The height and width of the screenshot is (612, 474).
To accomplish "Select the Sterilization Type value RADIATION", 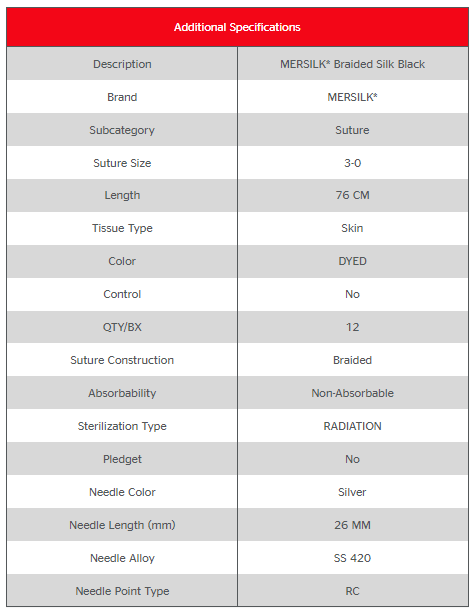I will coord(352,426).
